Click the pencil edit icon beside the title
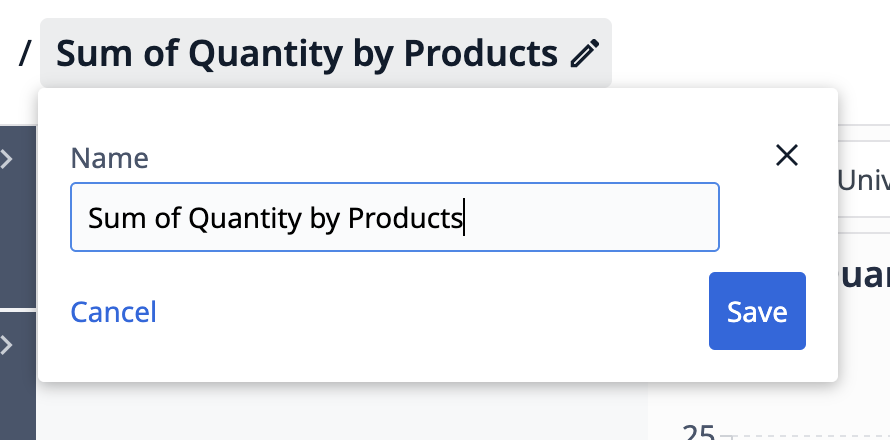Screen dimensions: 890x440 tap(585, 53)
